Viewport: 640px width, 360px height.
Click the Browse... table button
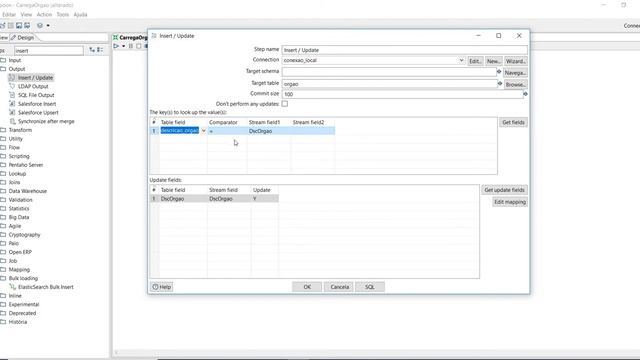point(515,84)
